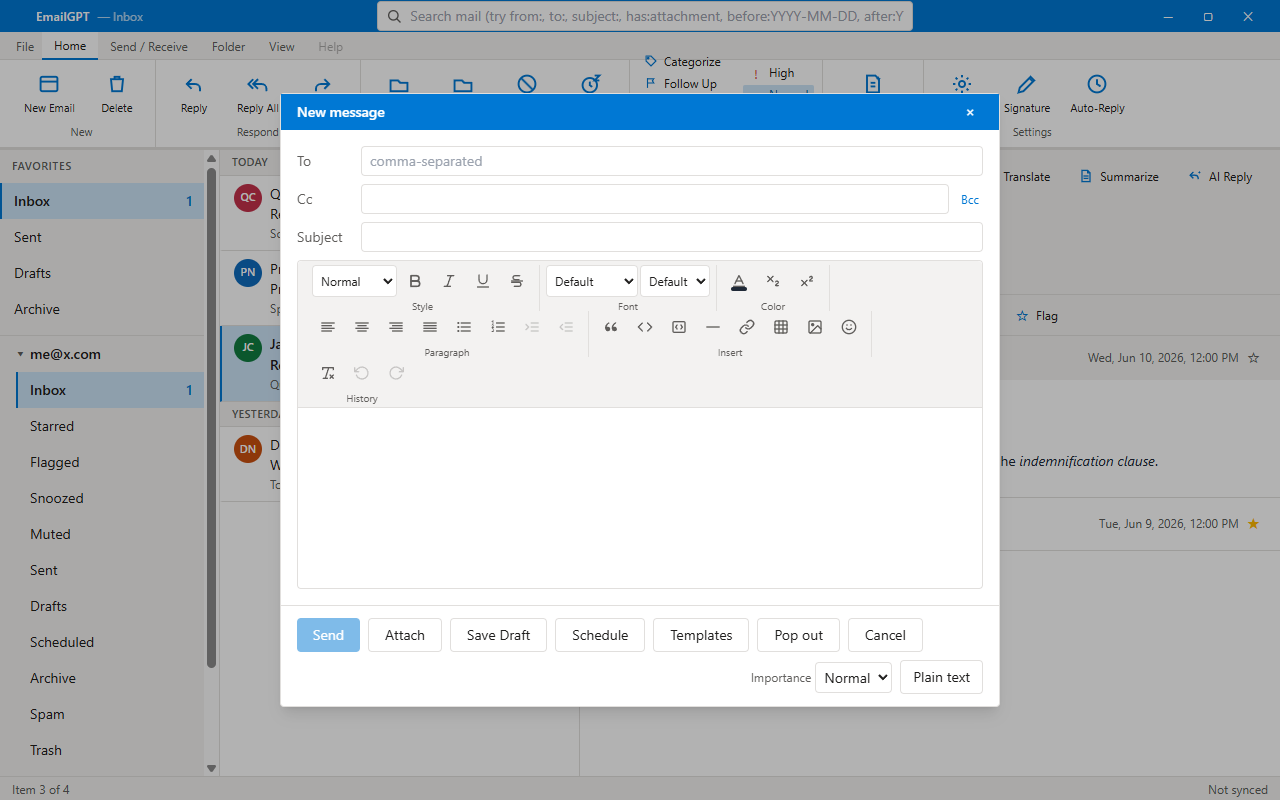Collapse the me@x.com account tree
1280x800 pixels.
click(20, 354)
